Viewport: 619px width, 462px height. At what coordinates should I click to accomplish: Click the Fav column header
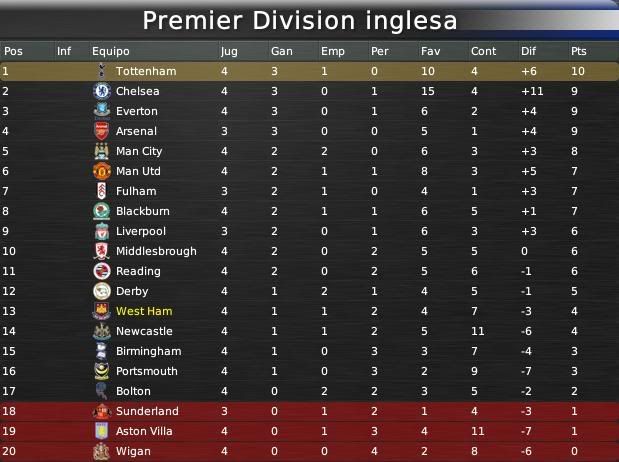tap(430, 51)
